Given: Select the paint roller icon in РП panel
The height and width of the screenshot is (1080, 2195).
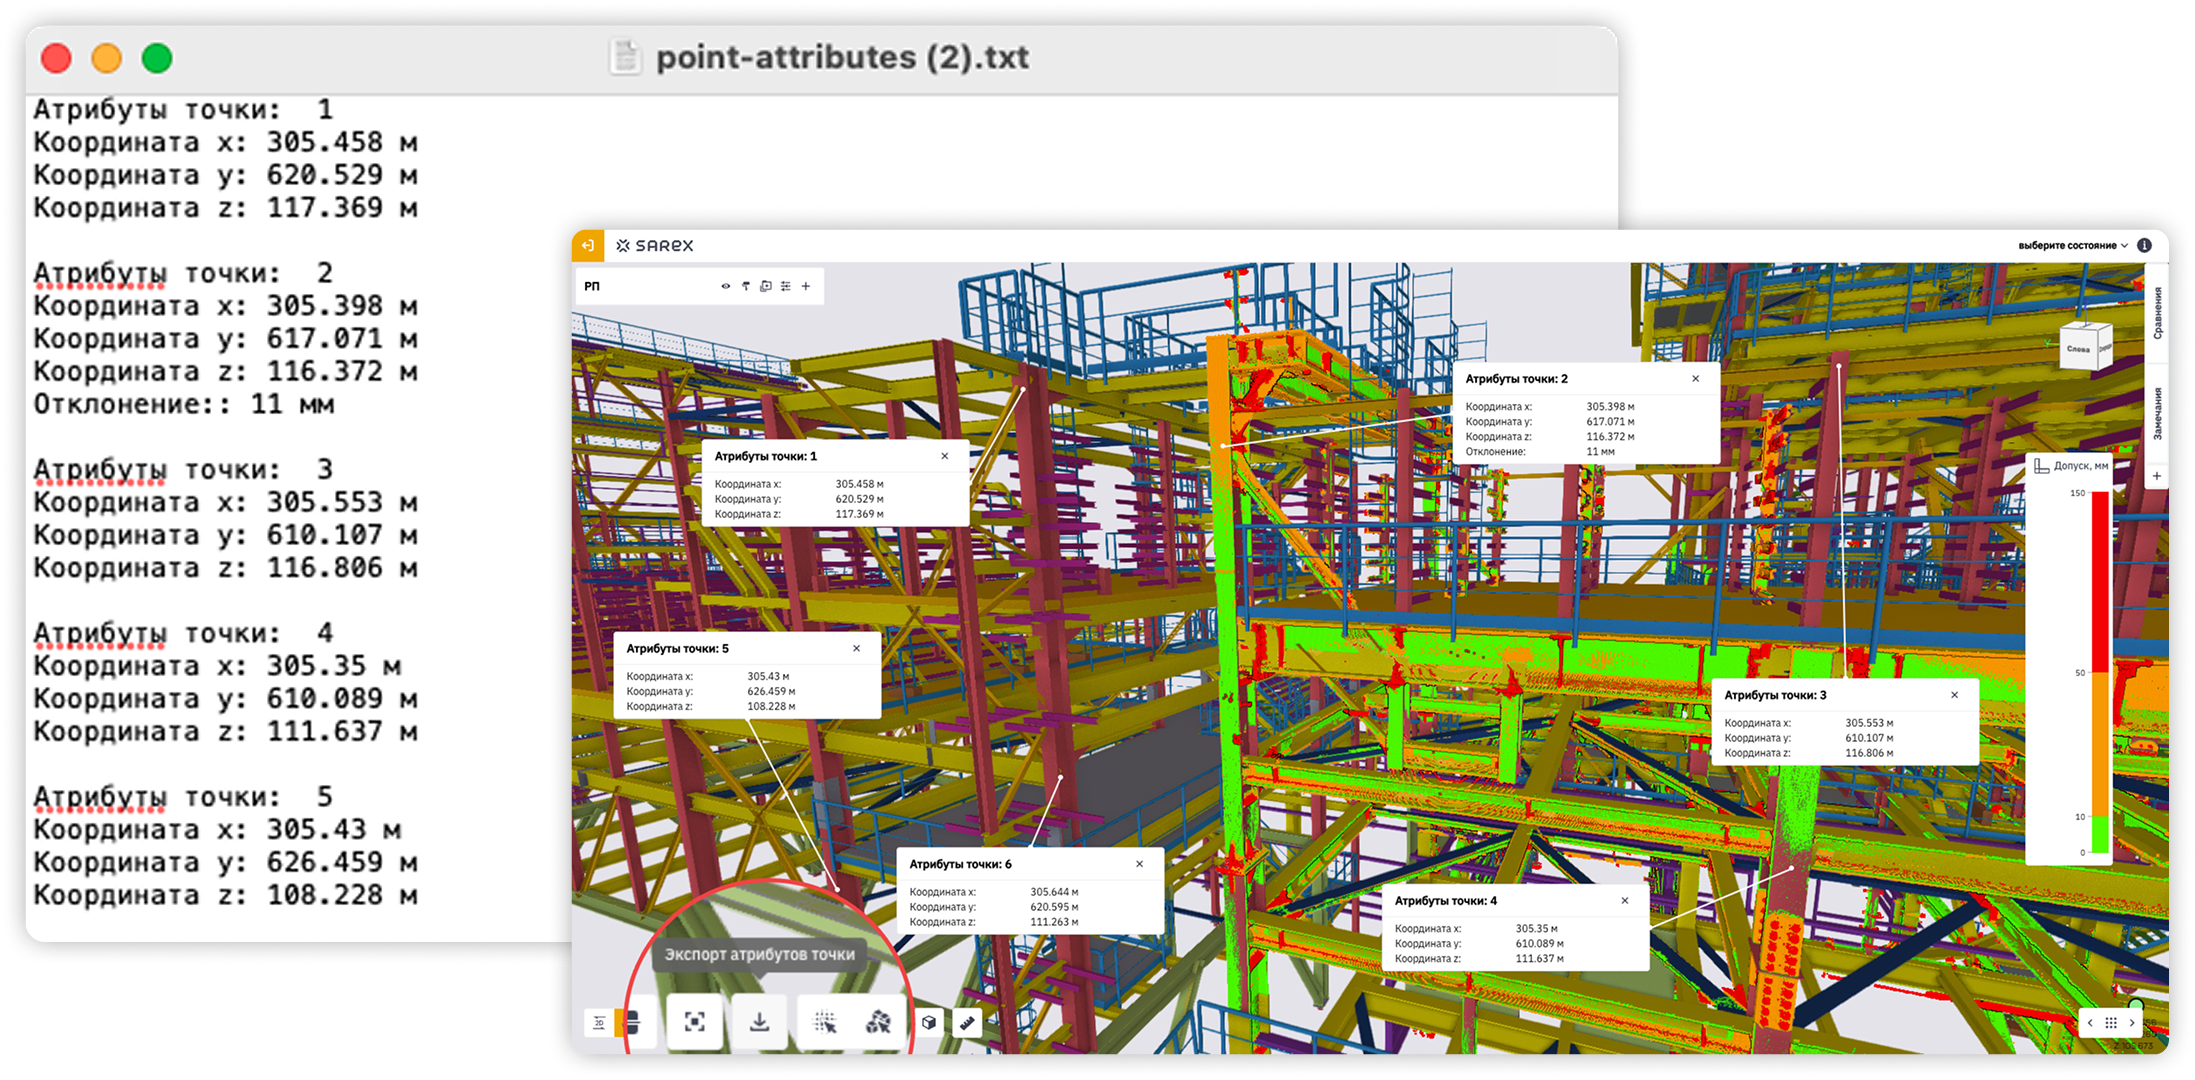Looking at the screenshot, I should 746,286.
